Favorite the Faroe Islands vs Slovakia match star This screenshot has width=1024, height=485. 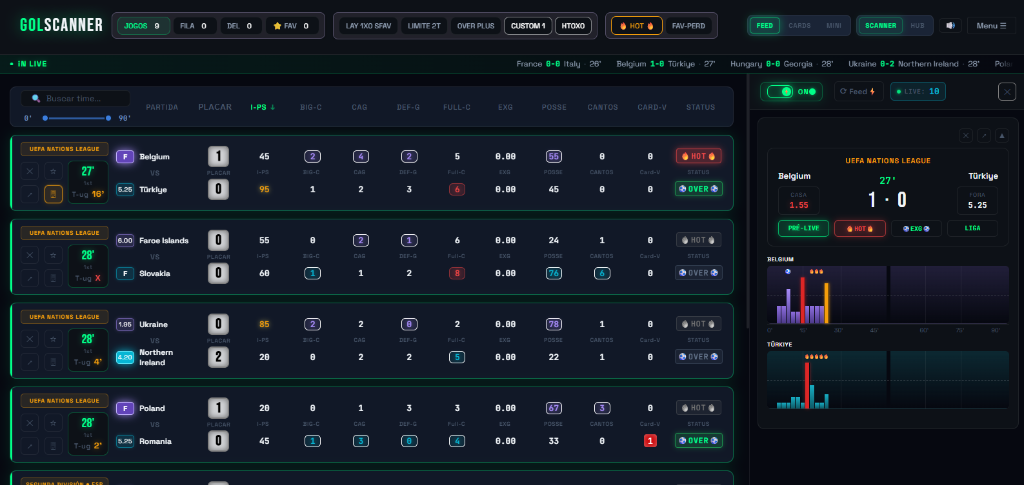pos(54,255)
